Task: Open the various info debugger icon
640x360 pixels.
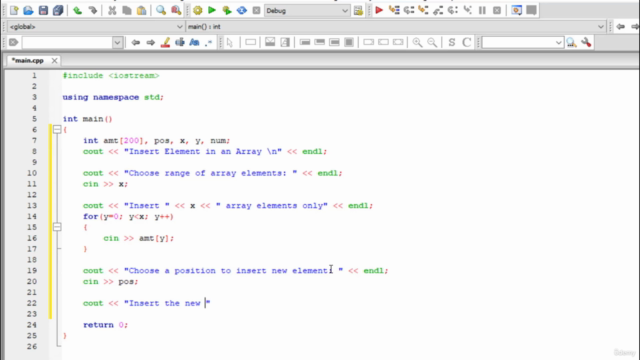Action: [531, 10]
